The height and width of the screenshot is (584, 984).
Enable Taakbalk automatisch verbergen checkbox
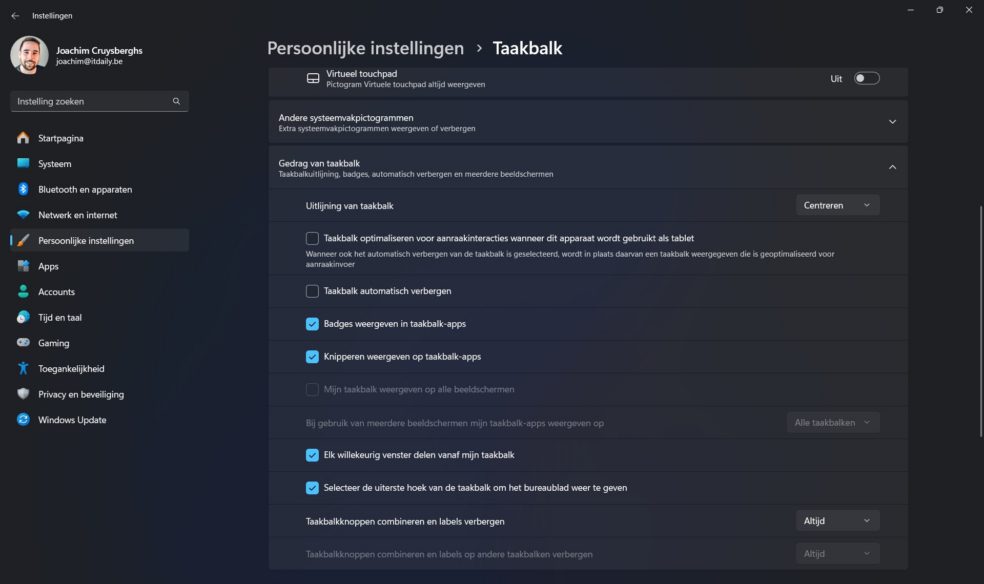pyautogui.click(x=312, y=291)
